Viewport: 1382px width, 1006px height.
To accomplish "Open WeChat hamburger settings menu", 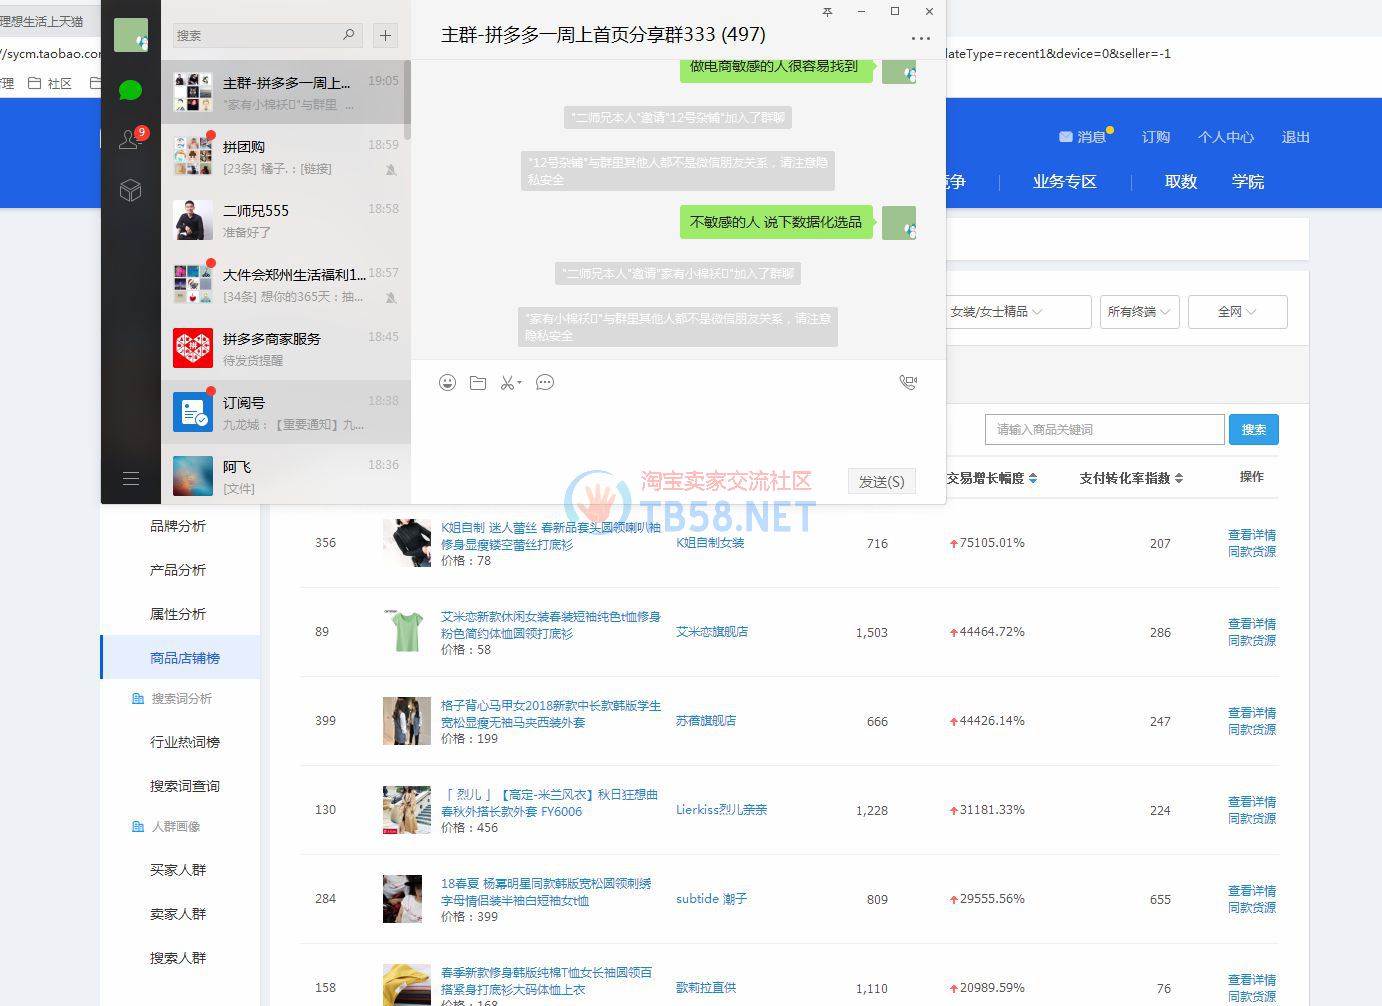I will [131, 478].
